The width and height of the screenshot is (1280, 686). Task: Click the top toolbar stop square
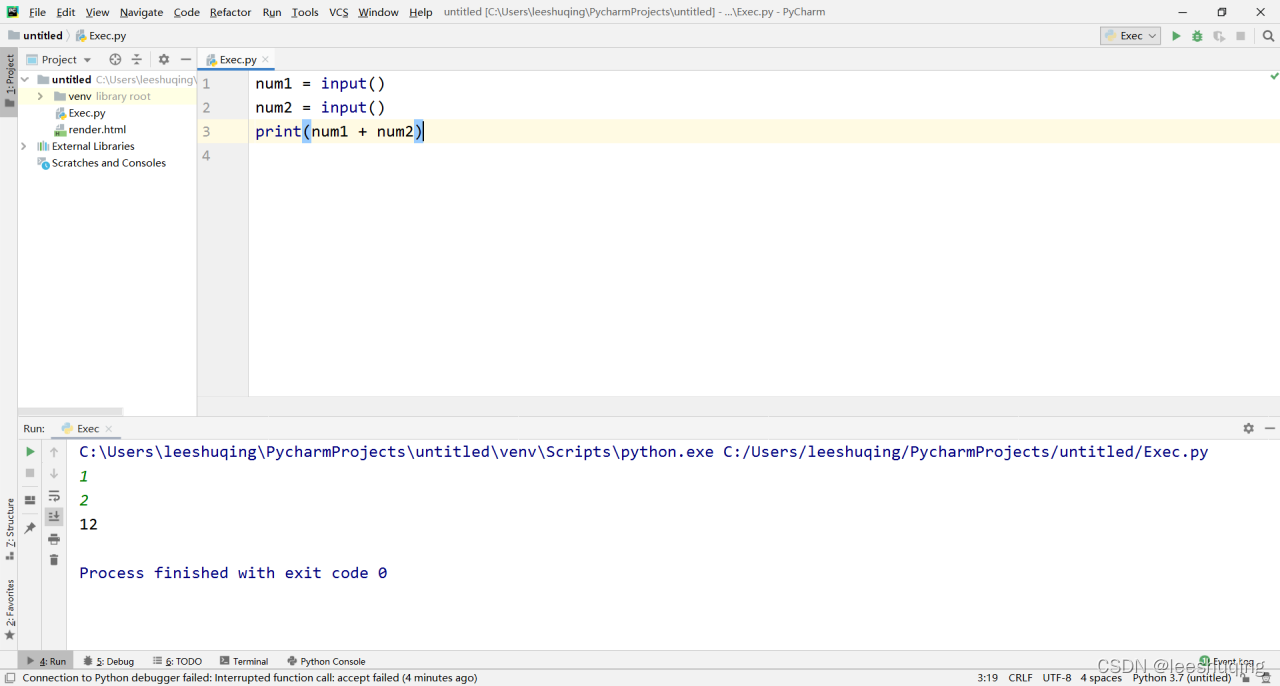pyautogui.click(x=1241, y=36)
